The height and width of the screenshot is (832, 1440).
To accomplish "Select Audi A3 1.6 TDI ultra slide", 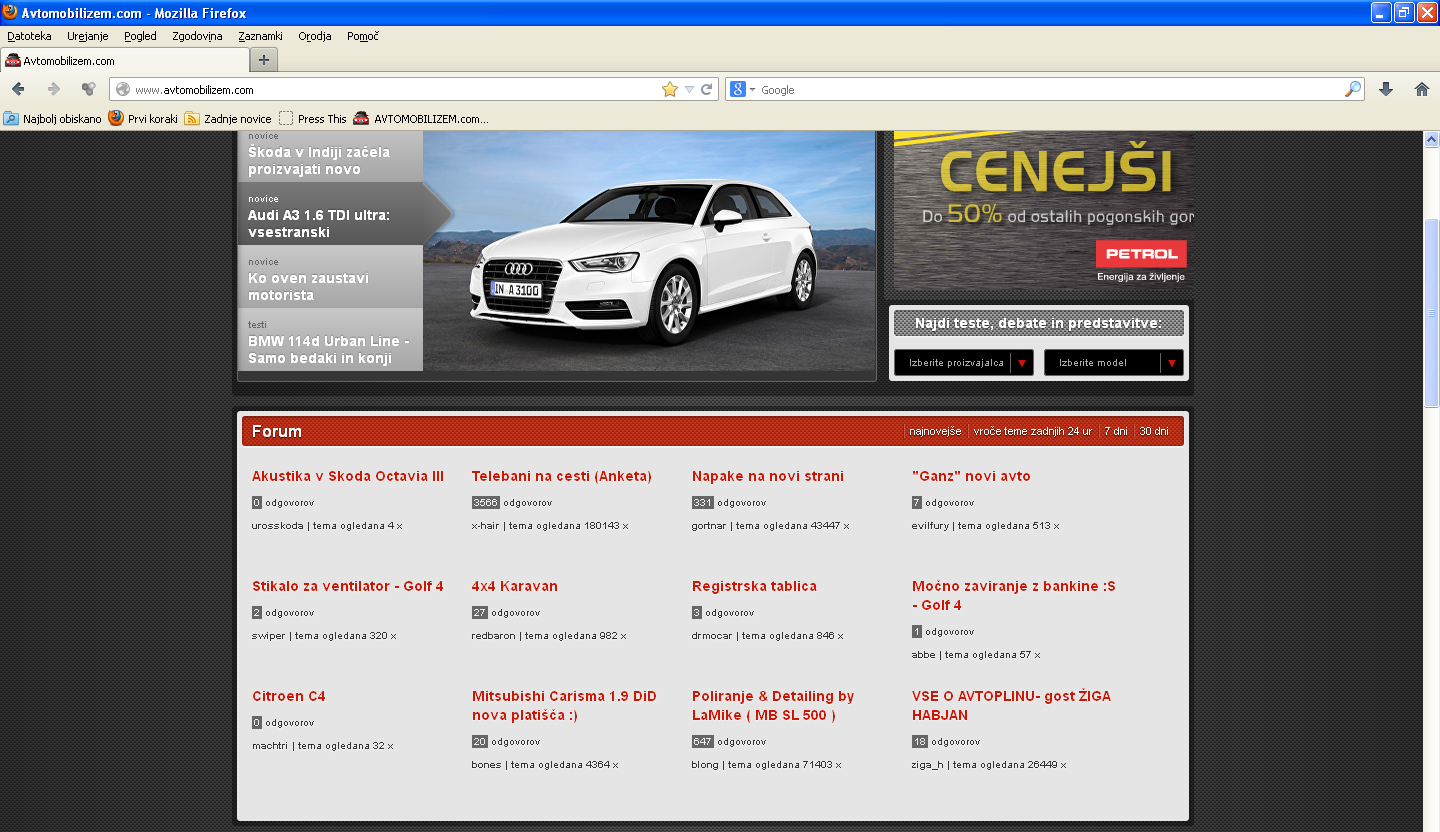I will 330,213.
